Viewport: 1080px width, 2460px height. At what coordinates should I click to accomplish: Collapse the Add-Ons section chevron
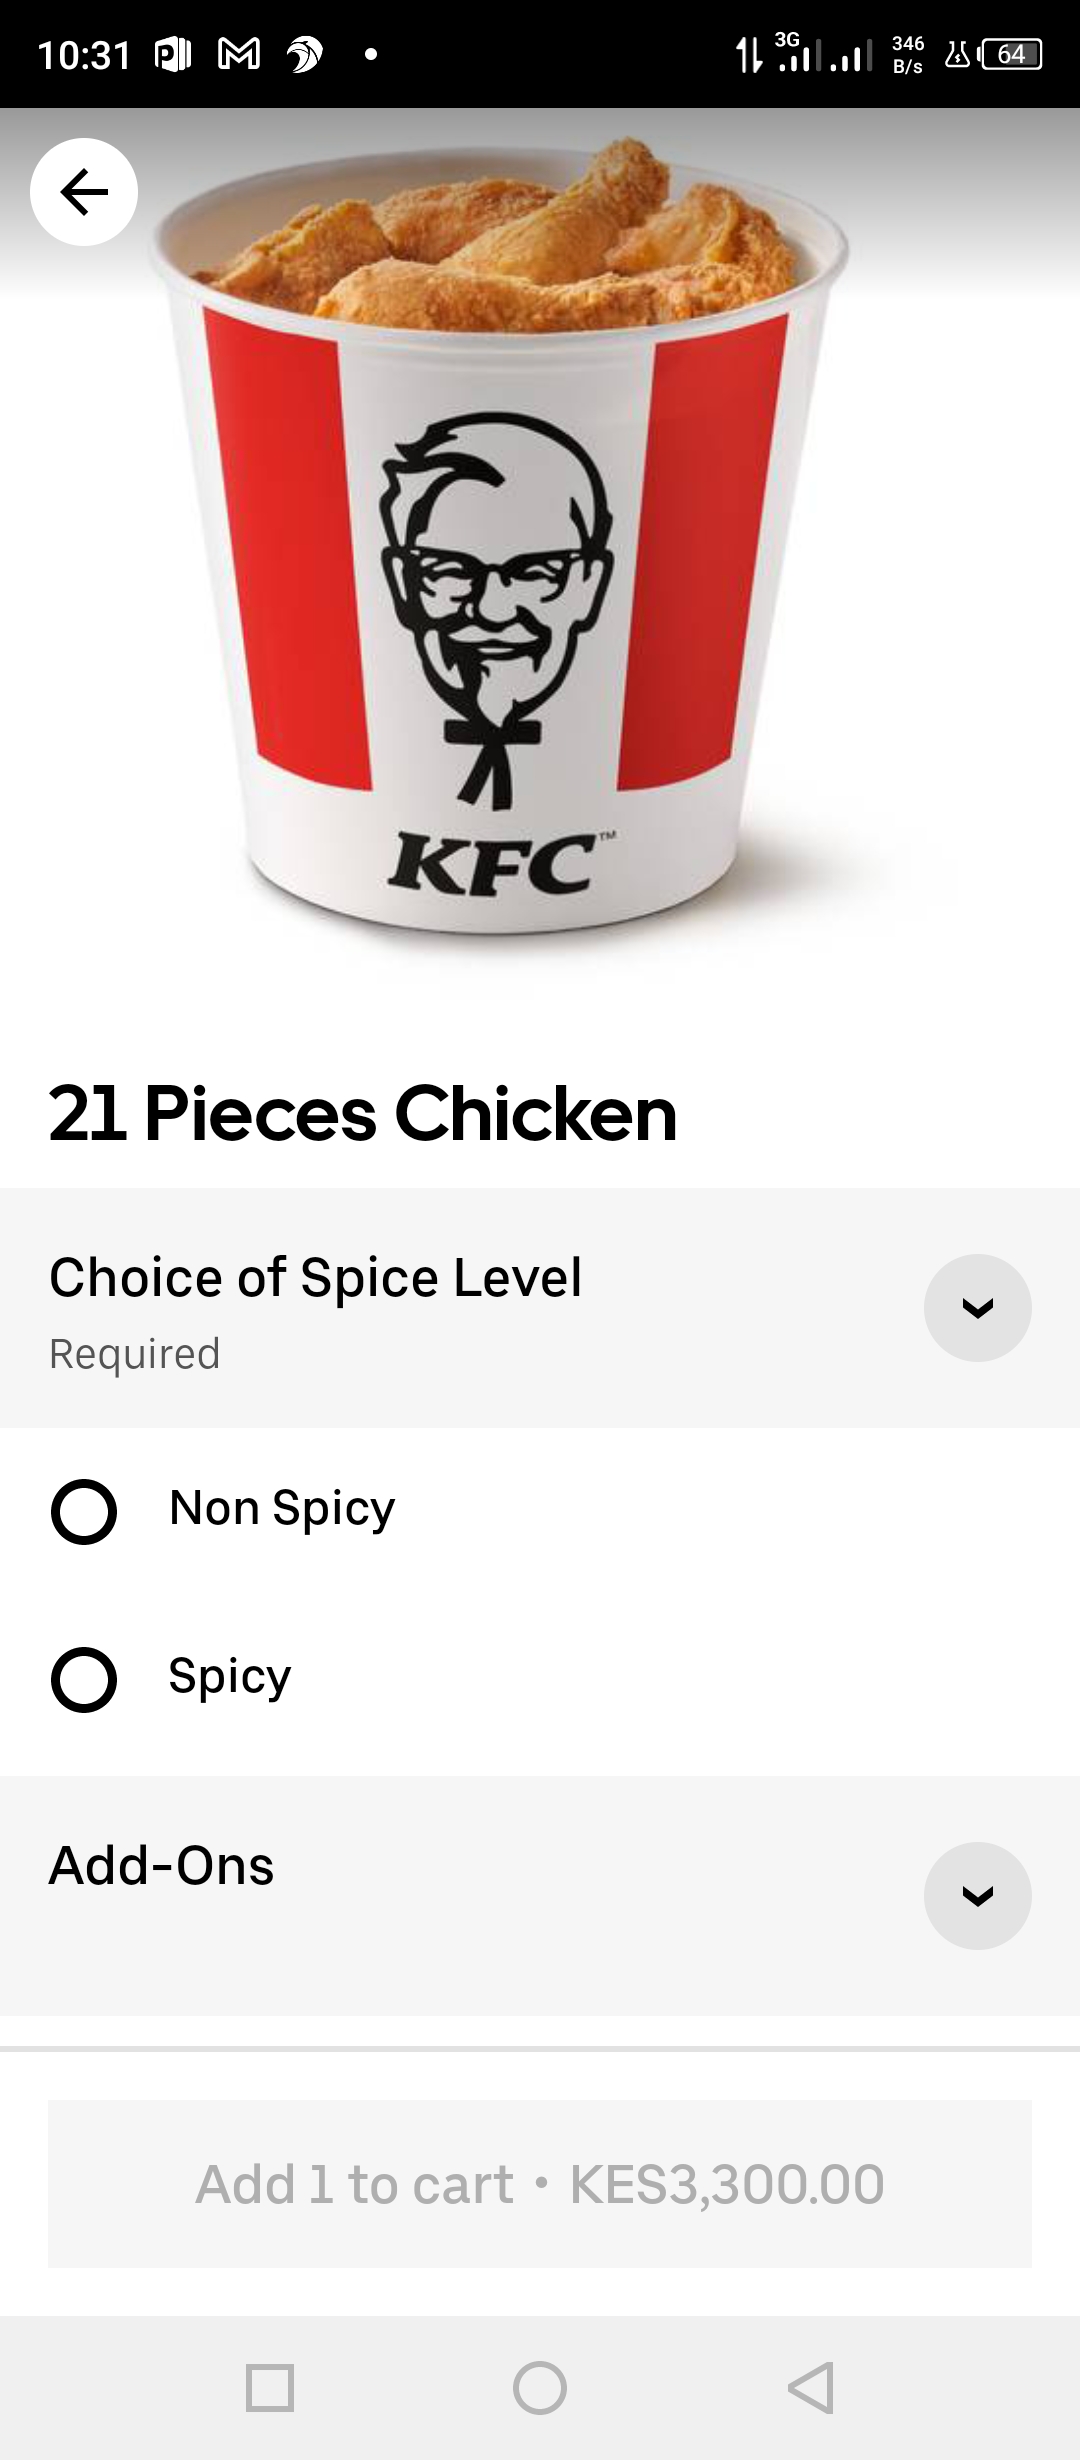click(977, 1895)
